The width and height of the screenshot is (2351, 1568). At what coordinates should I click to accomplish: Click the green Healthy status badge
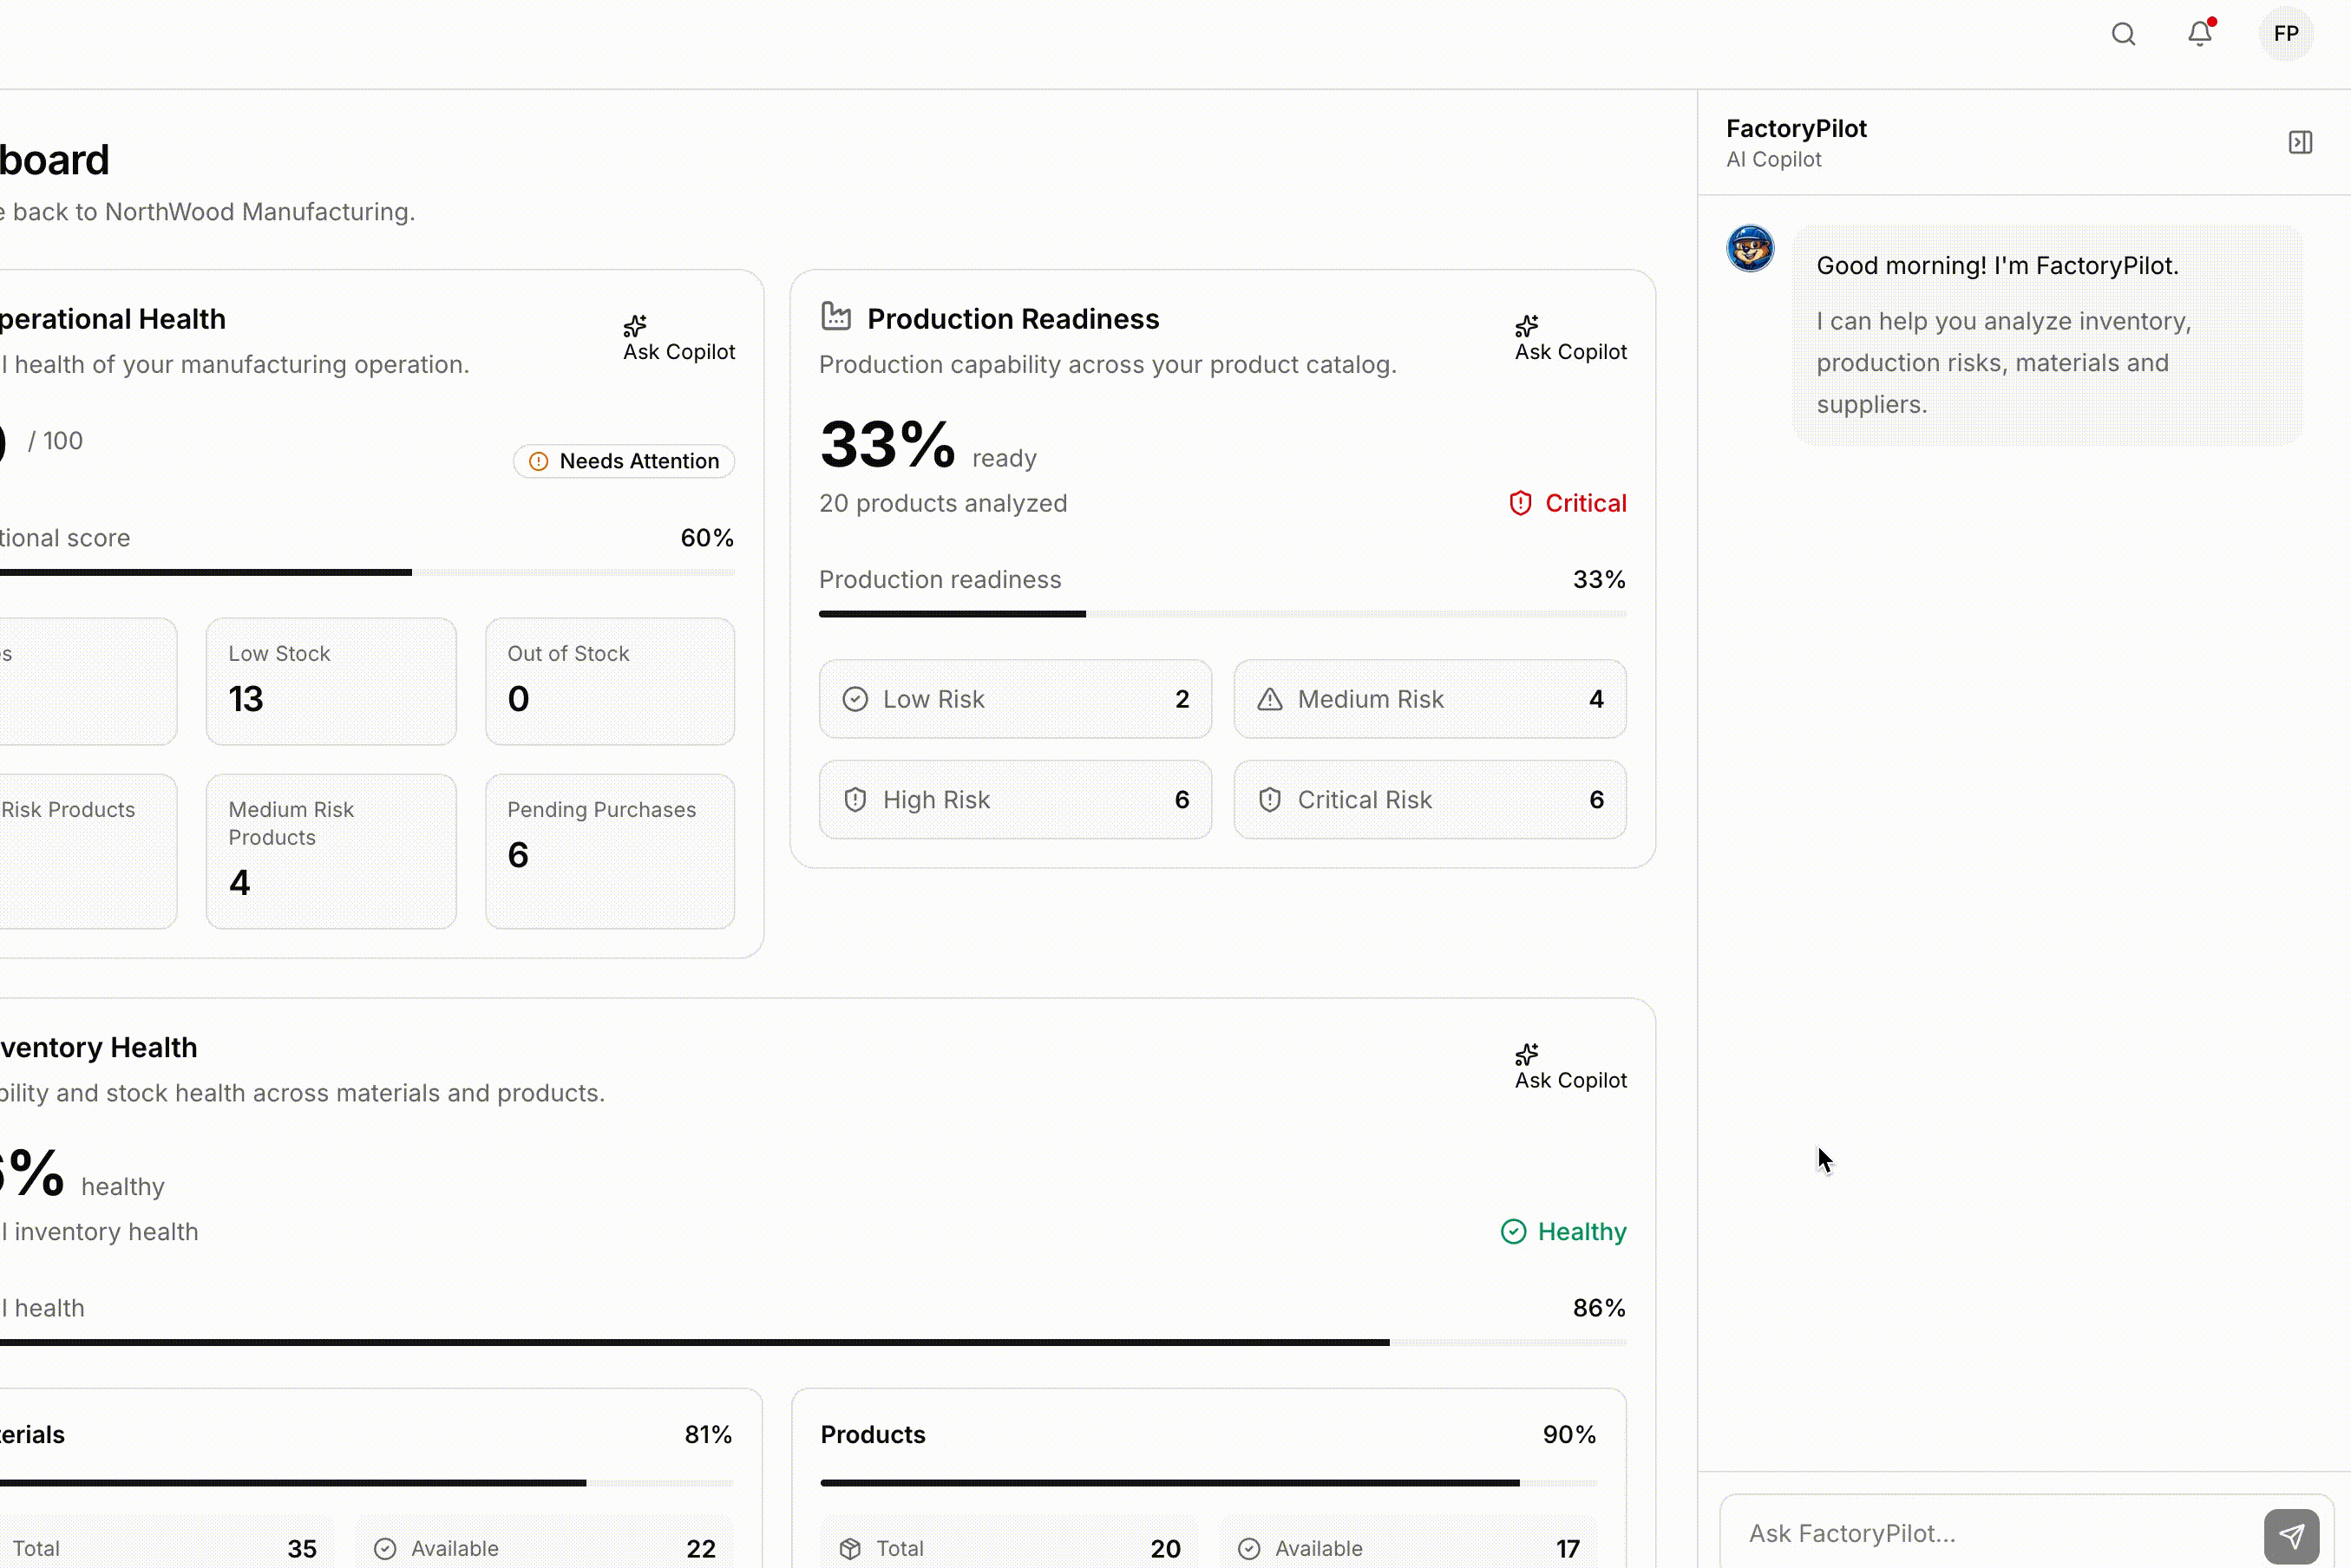tap(1563, 1231)
